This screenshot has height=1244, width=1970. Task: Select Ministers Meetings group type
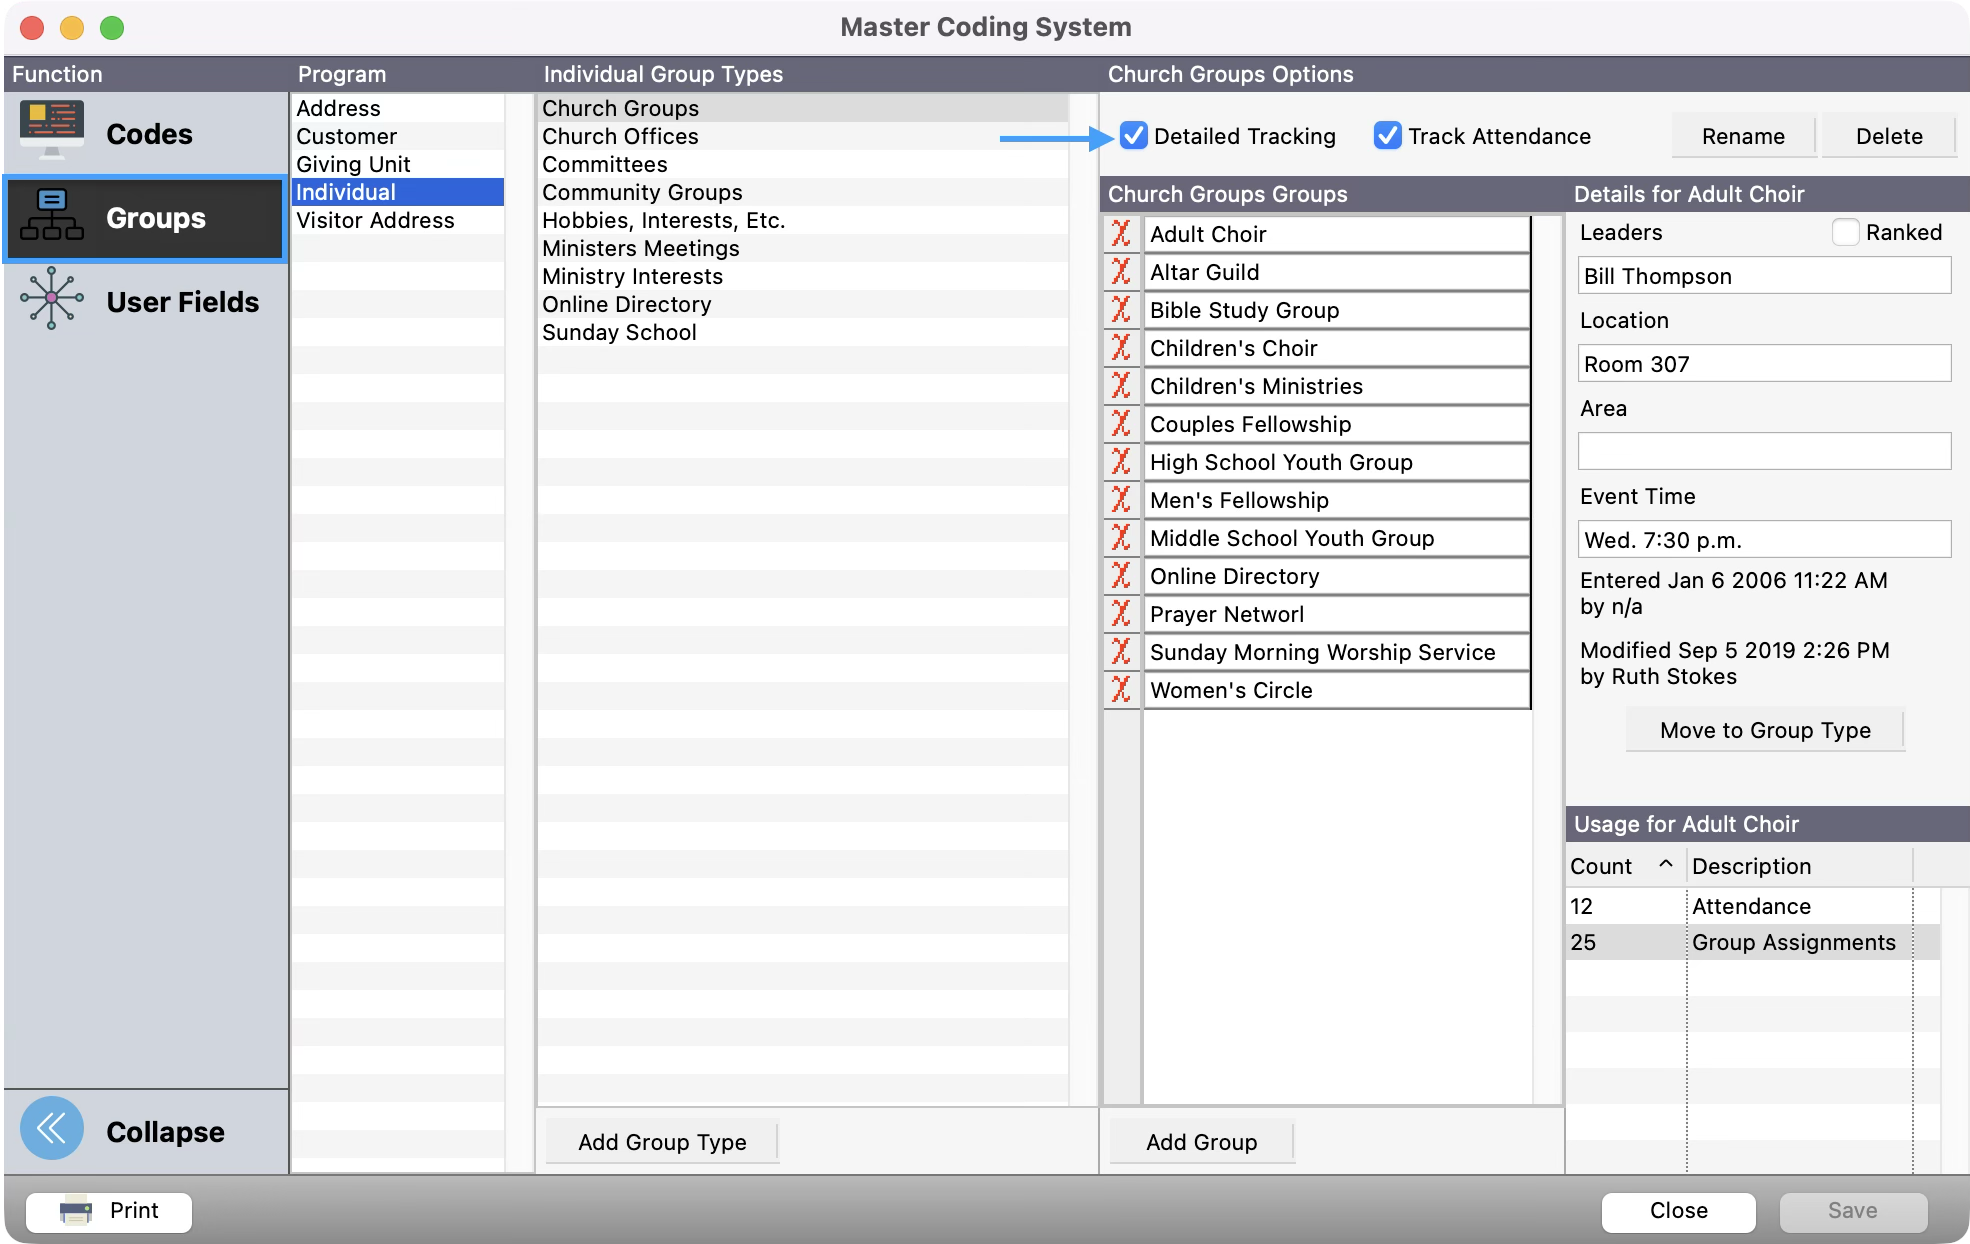tap(803, 248)
